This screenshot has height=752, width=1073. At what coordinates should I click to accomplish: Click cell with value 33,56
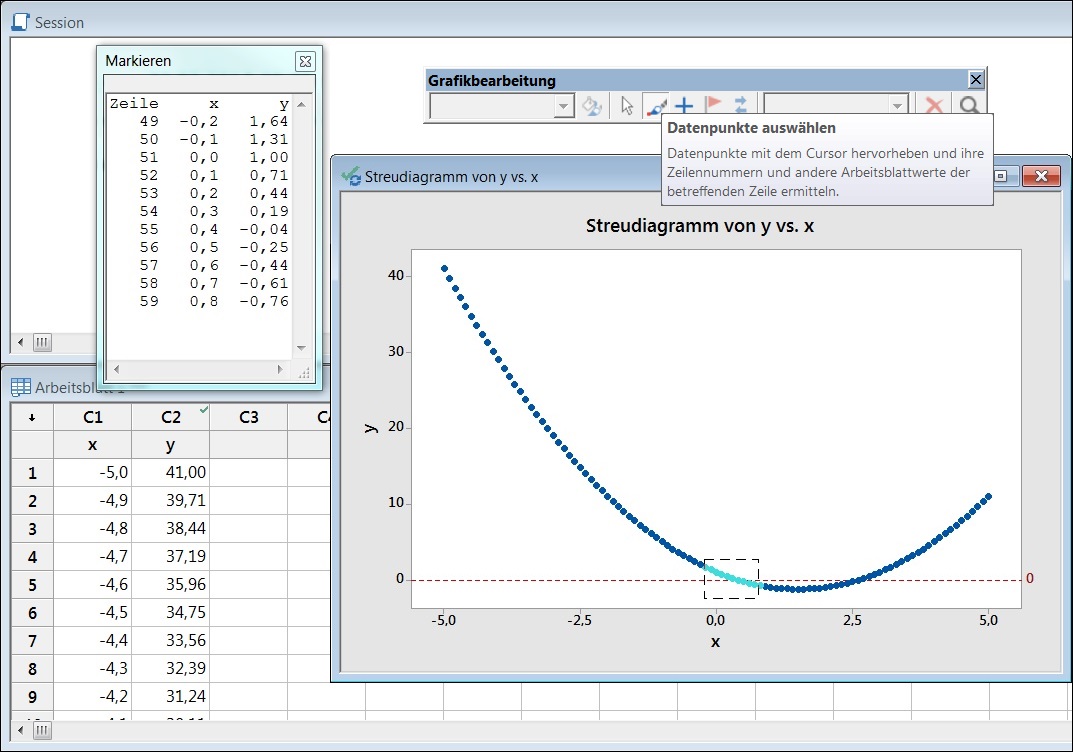tap(170, 641)
